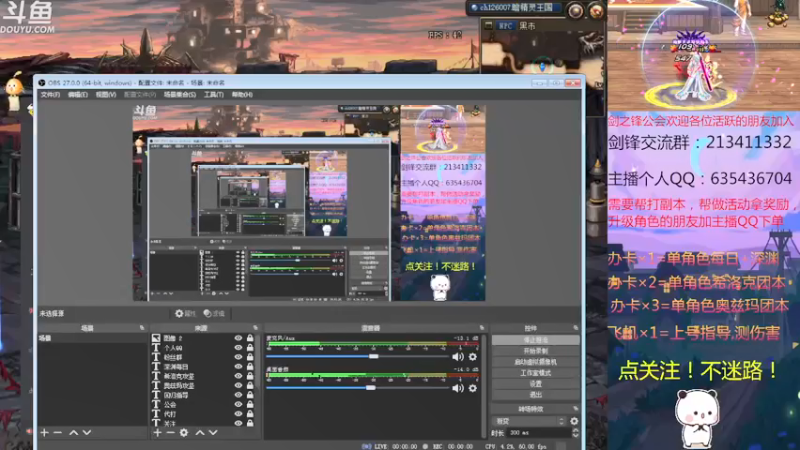Select the 粉丝群 text source
The width and height of the screenshot is (800, 450).
[173, 357]
